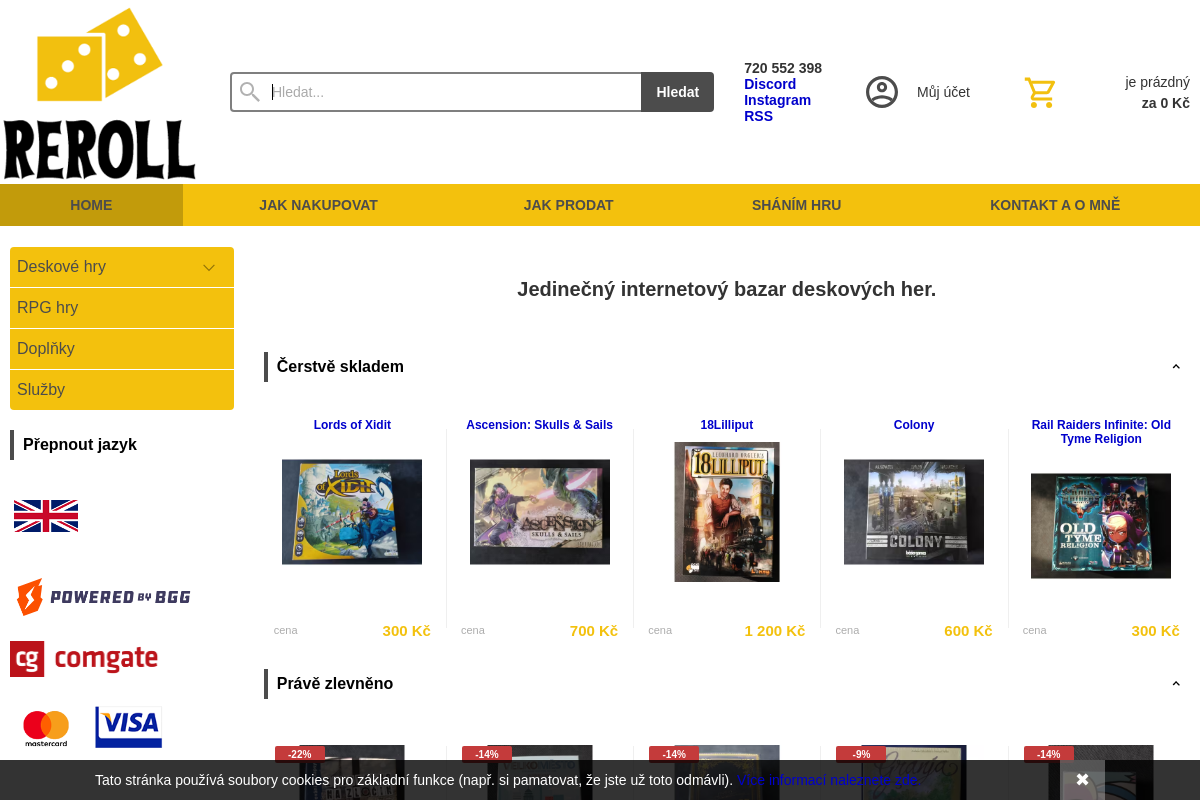Click the magnifier icon in search box

(250, 92)
